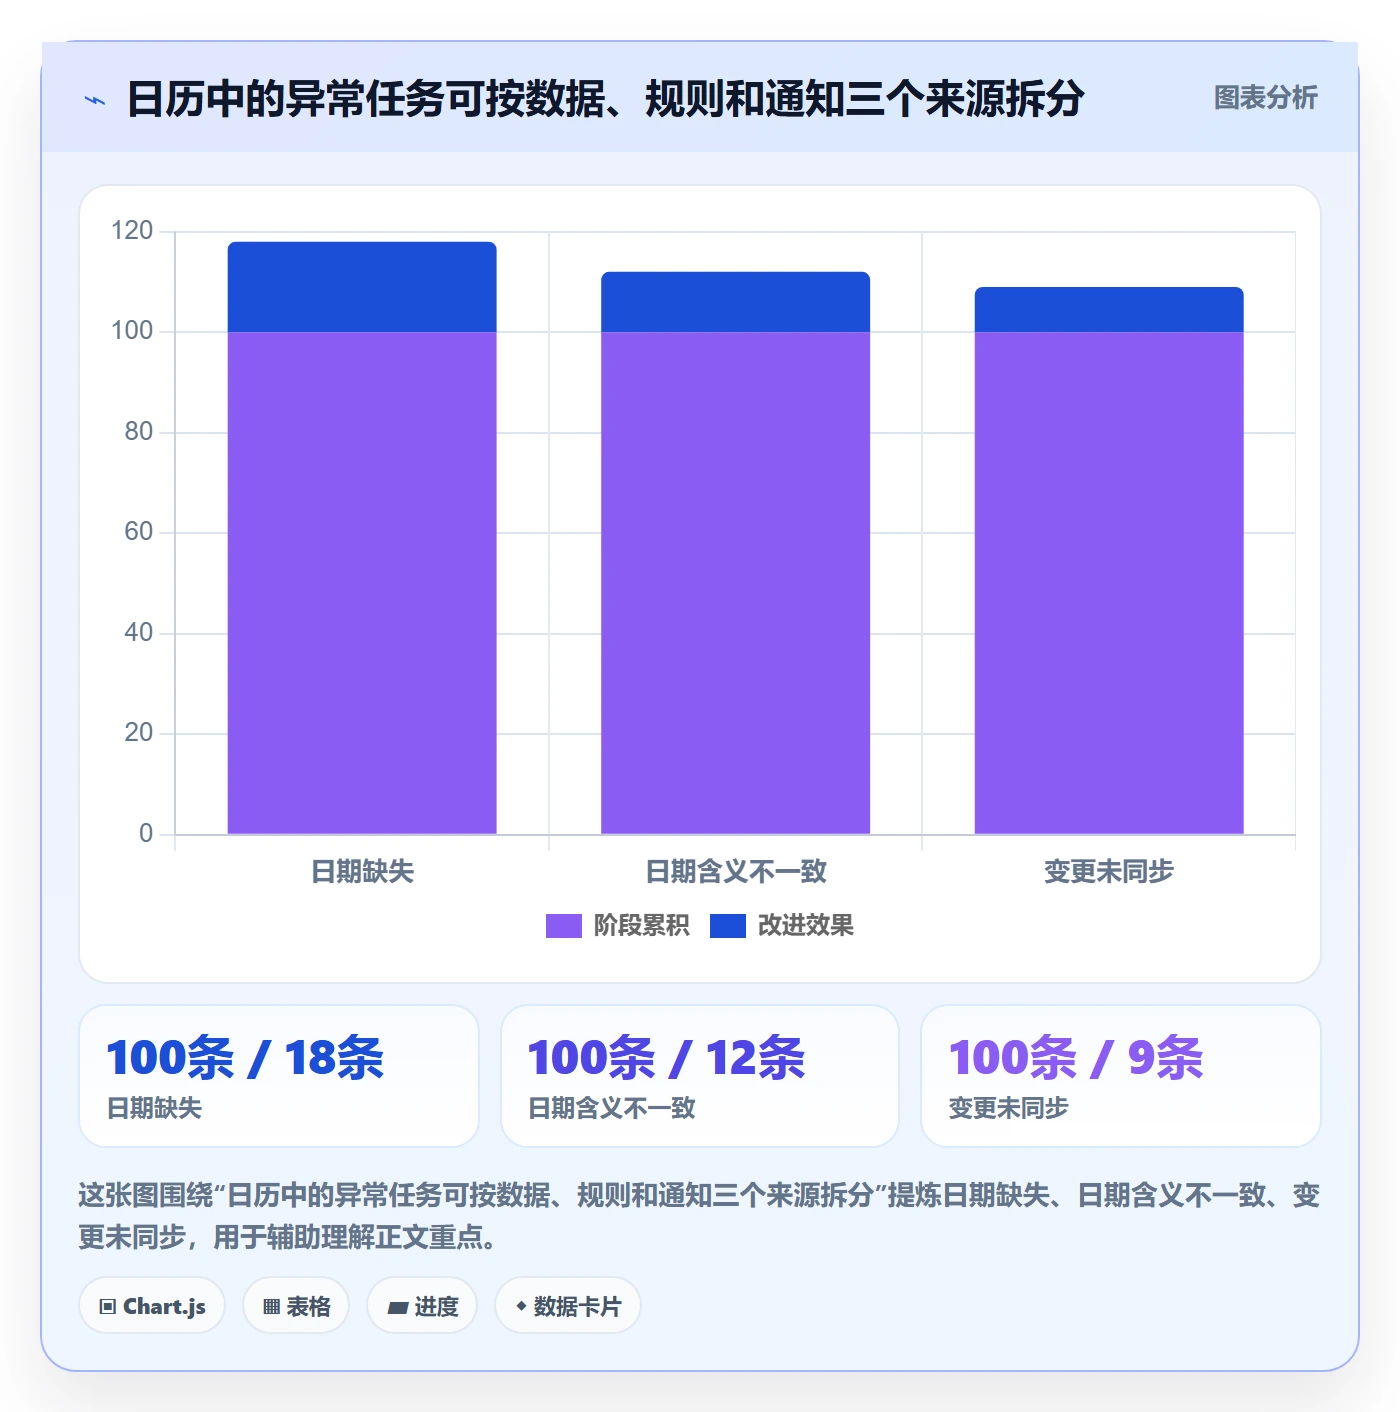Click the blue bar segment above 日期缺失
The height and width of the screenshot is (1412, 1400).
coord(362,287)
